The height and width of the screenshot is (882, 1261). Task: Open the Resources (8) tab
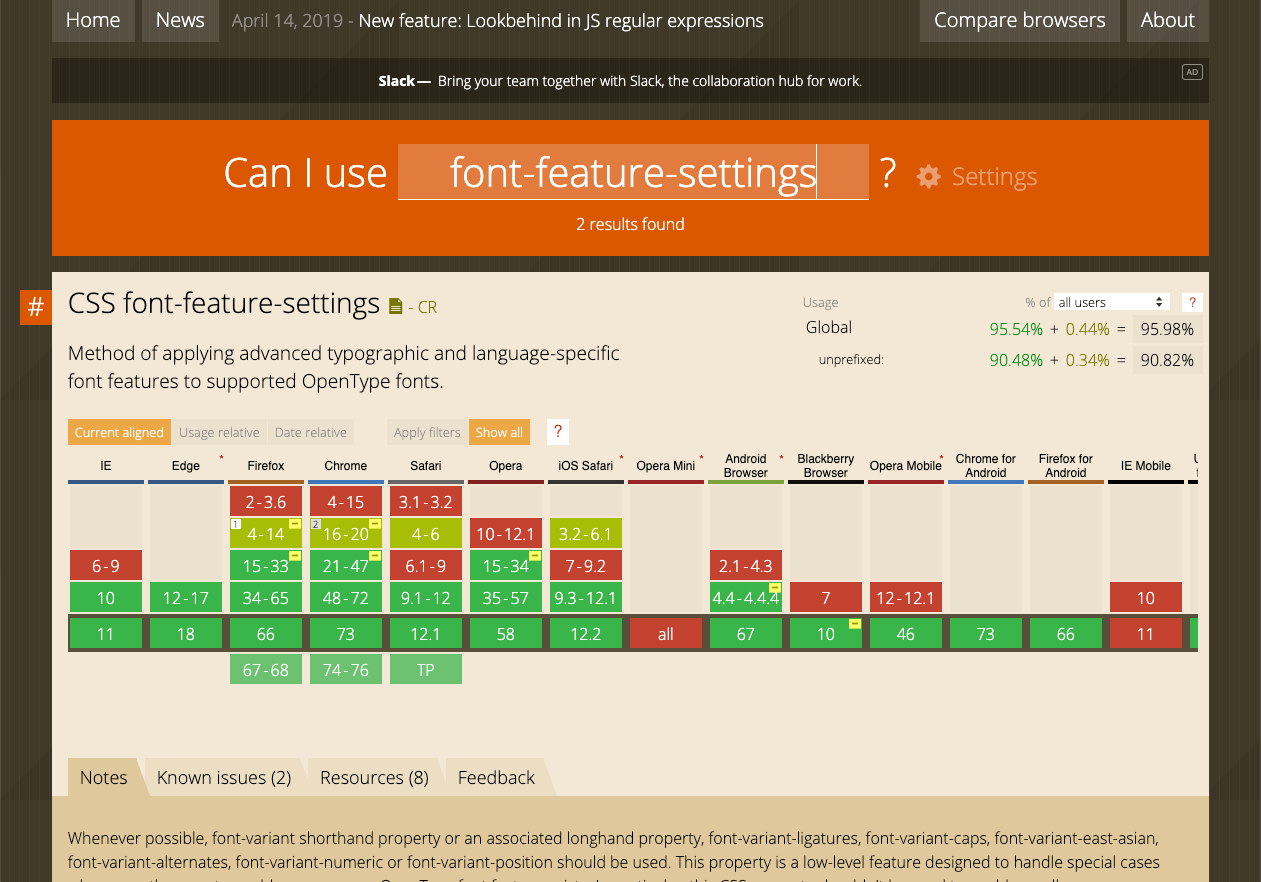(374, 777)
